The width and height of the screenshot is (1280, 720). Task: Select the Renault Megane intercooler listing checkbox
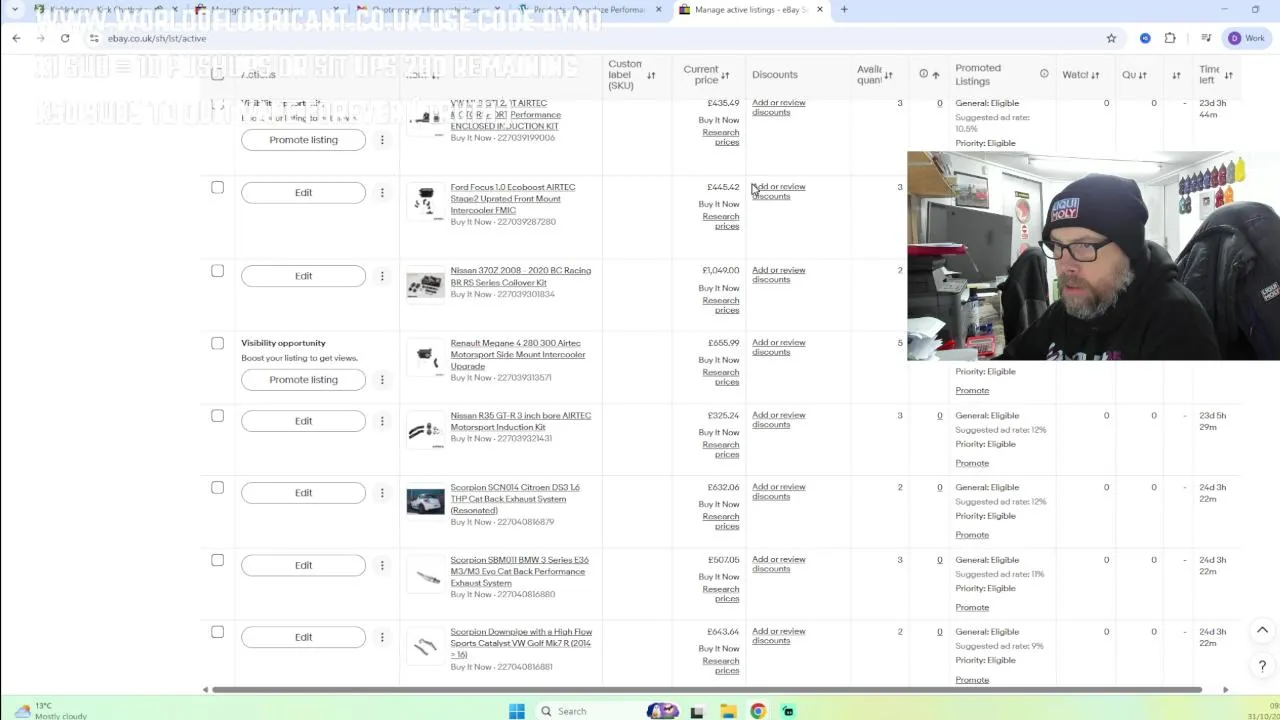point(217,343)
